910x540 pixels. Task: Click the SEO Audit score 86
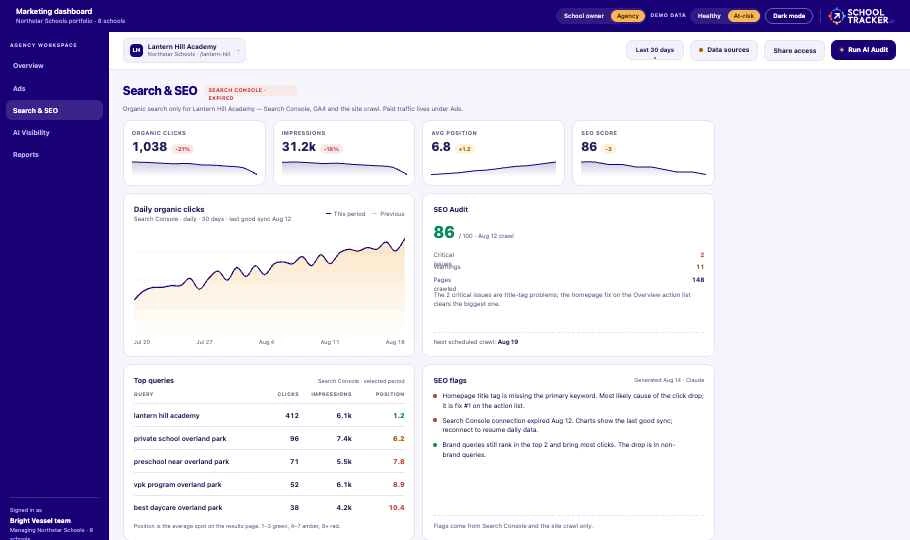(x=443, y=232)
